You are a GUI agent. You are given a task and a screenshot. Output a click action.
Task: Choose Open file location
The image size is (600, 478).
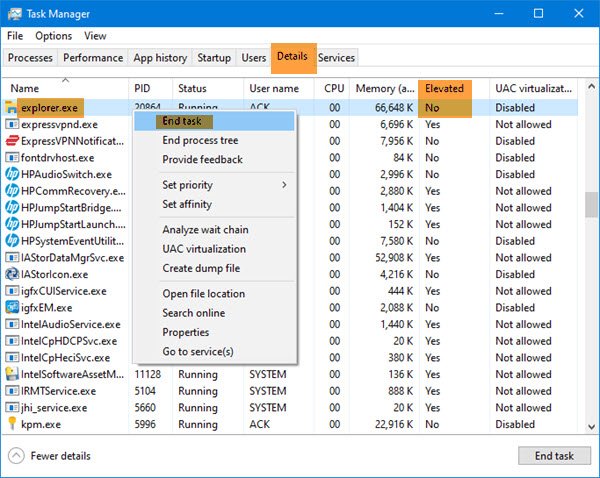tap(214, 294)
